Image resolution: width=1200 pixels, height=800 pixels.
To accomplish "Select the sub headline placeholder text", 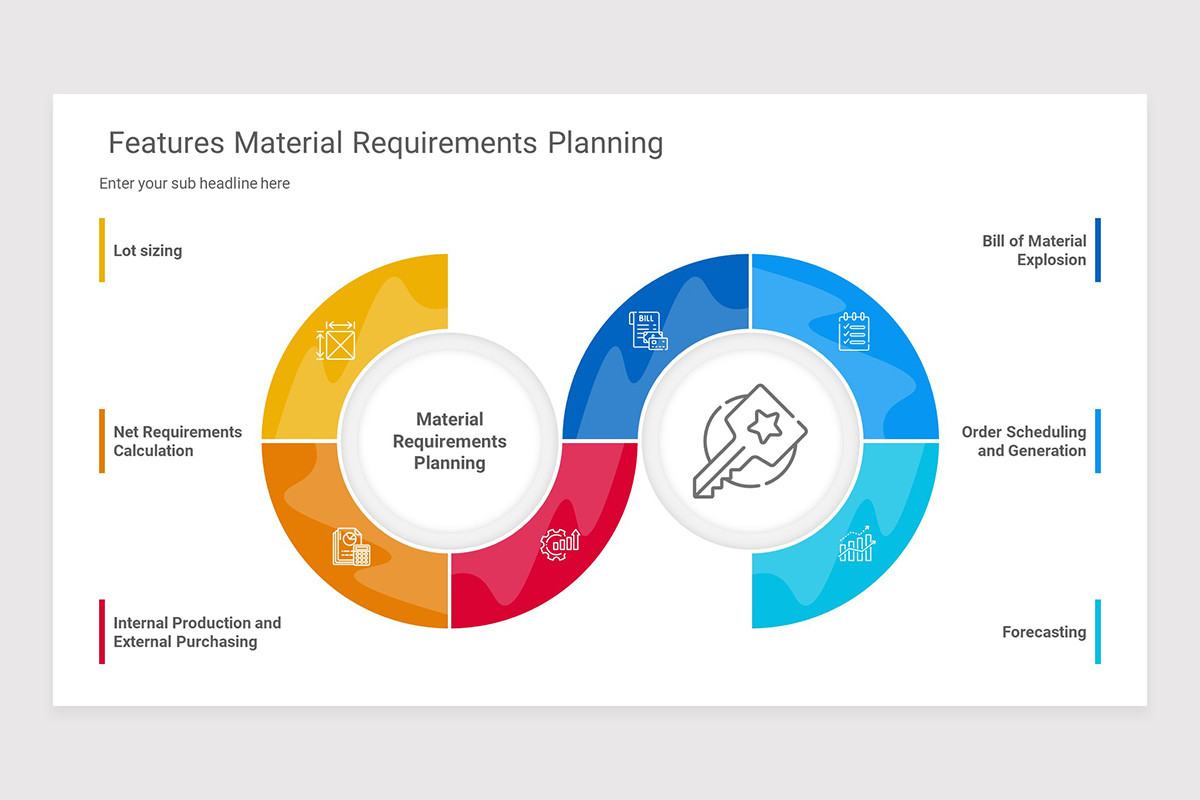I will click(194, 183).
